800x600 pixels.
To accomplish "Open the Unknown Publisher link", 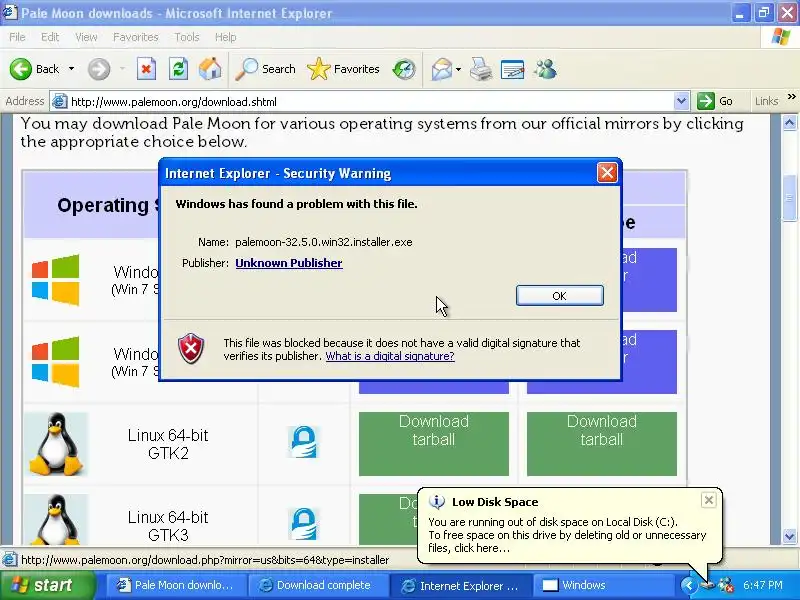I will coord(289,263).
